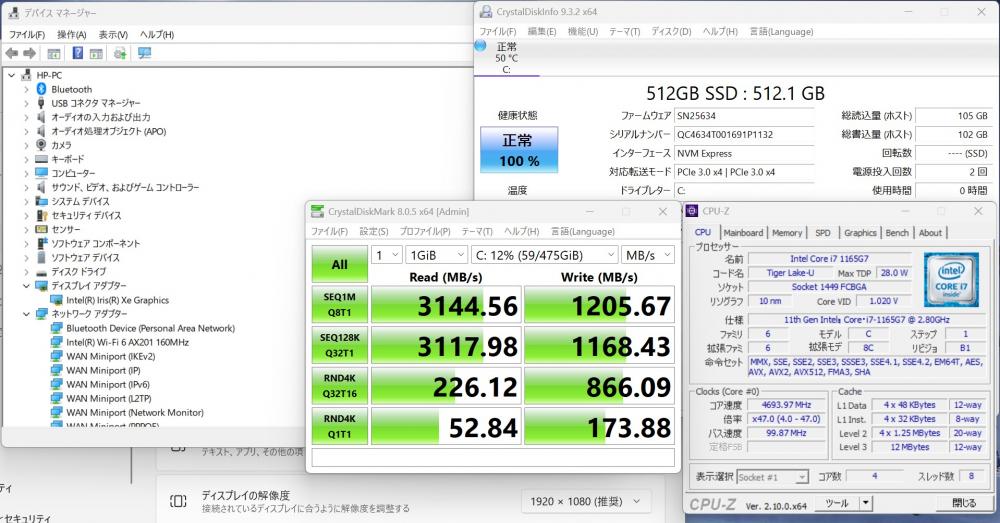Click the CPU-Z title bar icon
This screenshot has height=523, width=1000.
692,210
